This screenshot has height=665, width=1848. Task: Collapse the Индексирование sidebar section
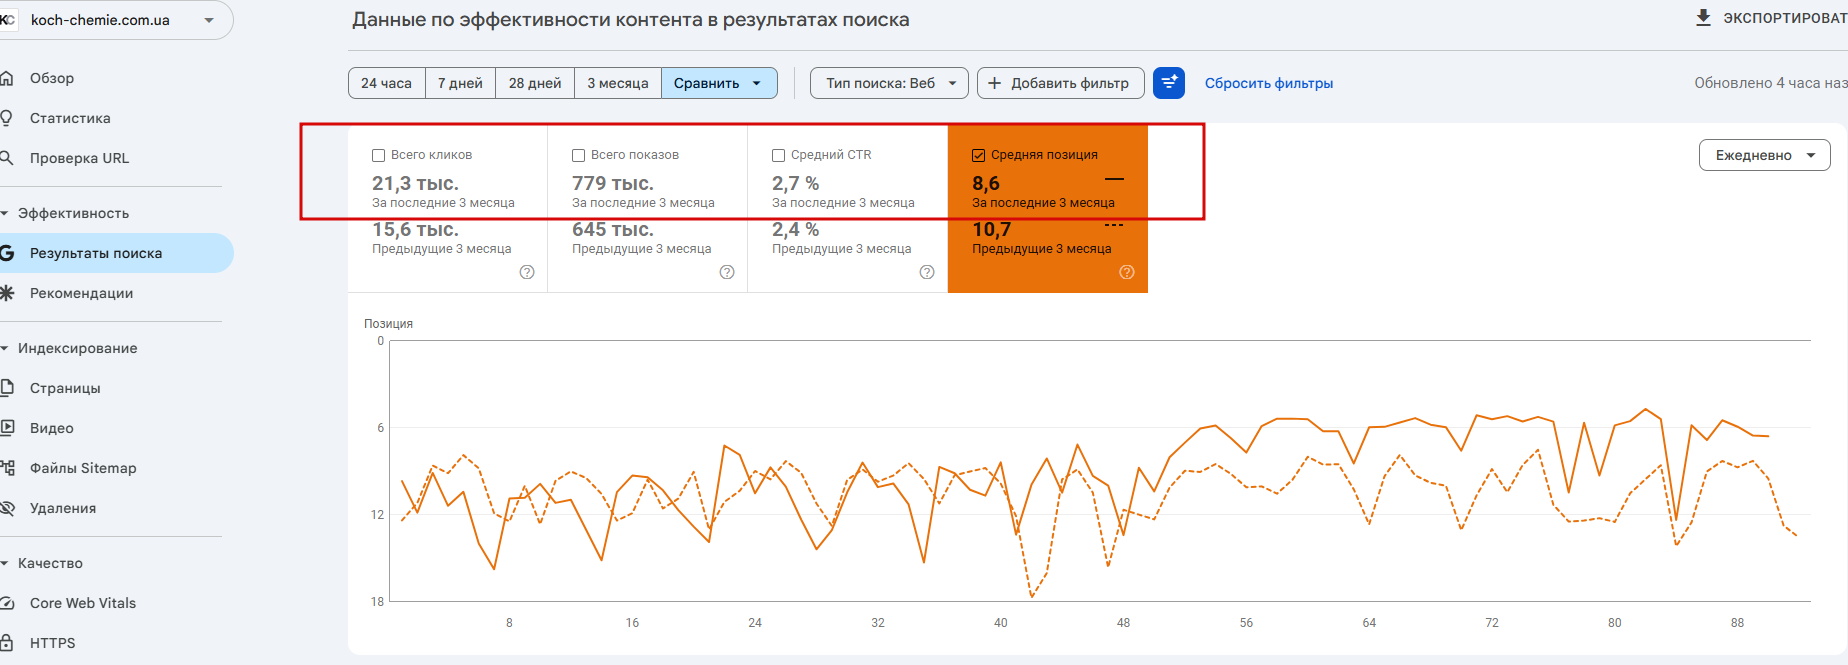coord(5,348)
